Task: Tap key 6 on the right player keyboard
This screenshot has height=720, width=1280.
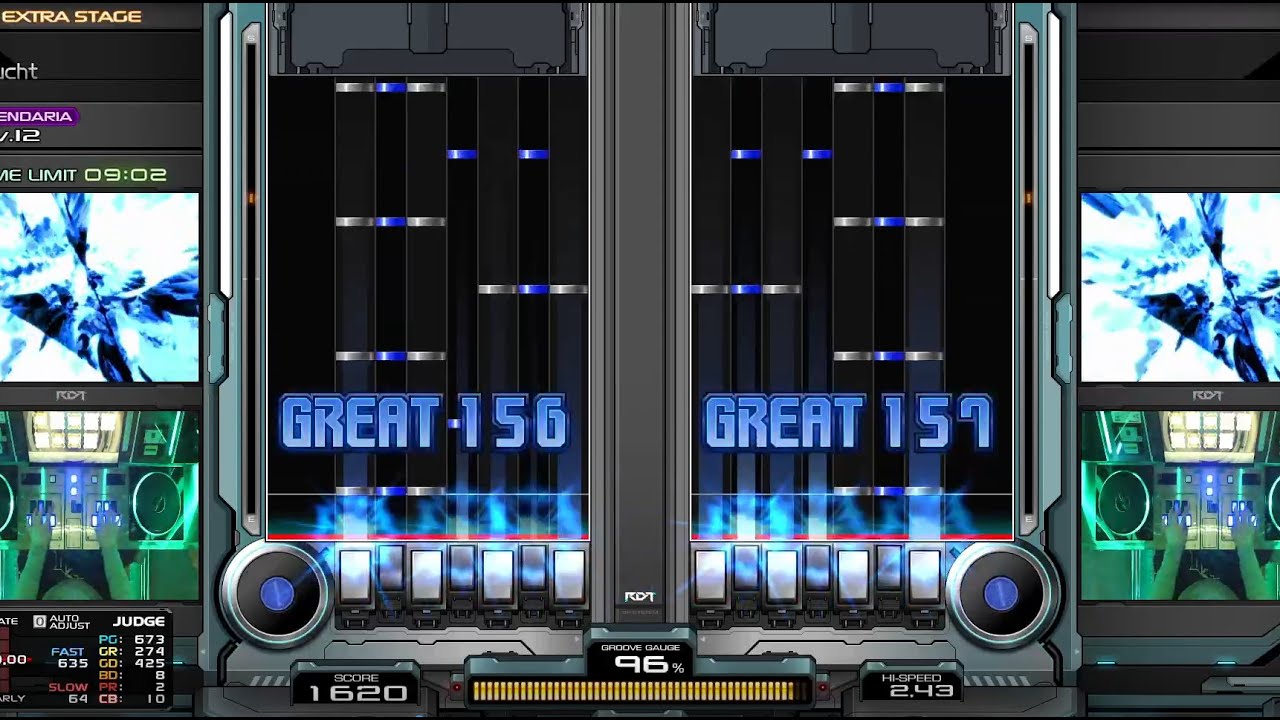Action: pyautogui.click(x=889, y=568)
